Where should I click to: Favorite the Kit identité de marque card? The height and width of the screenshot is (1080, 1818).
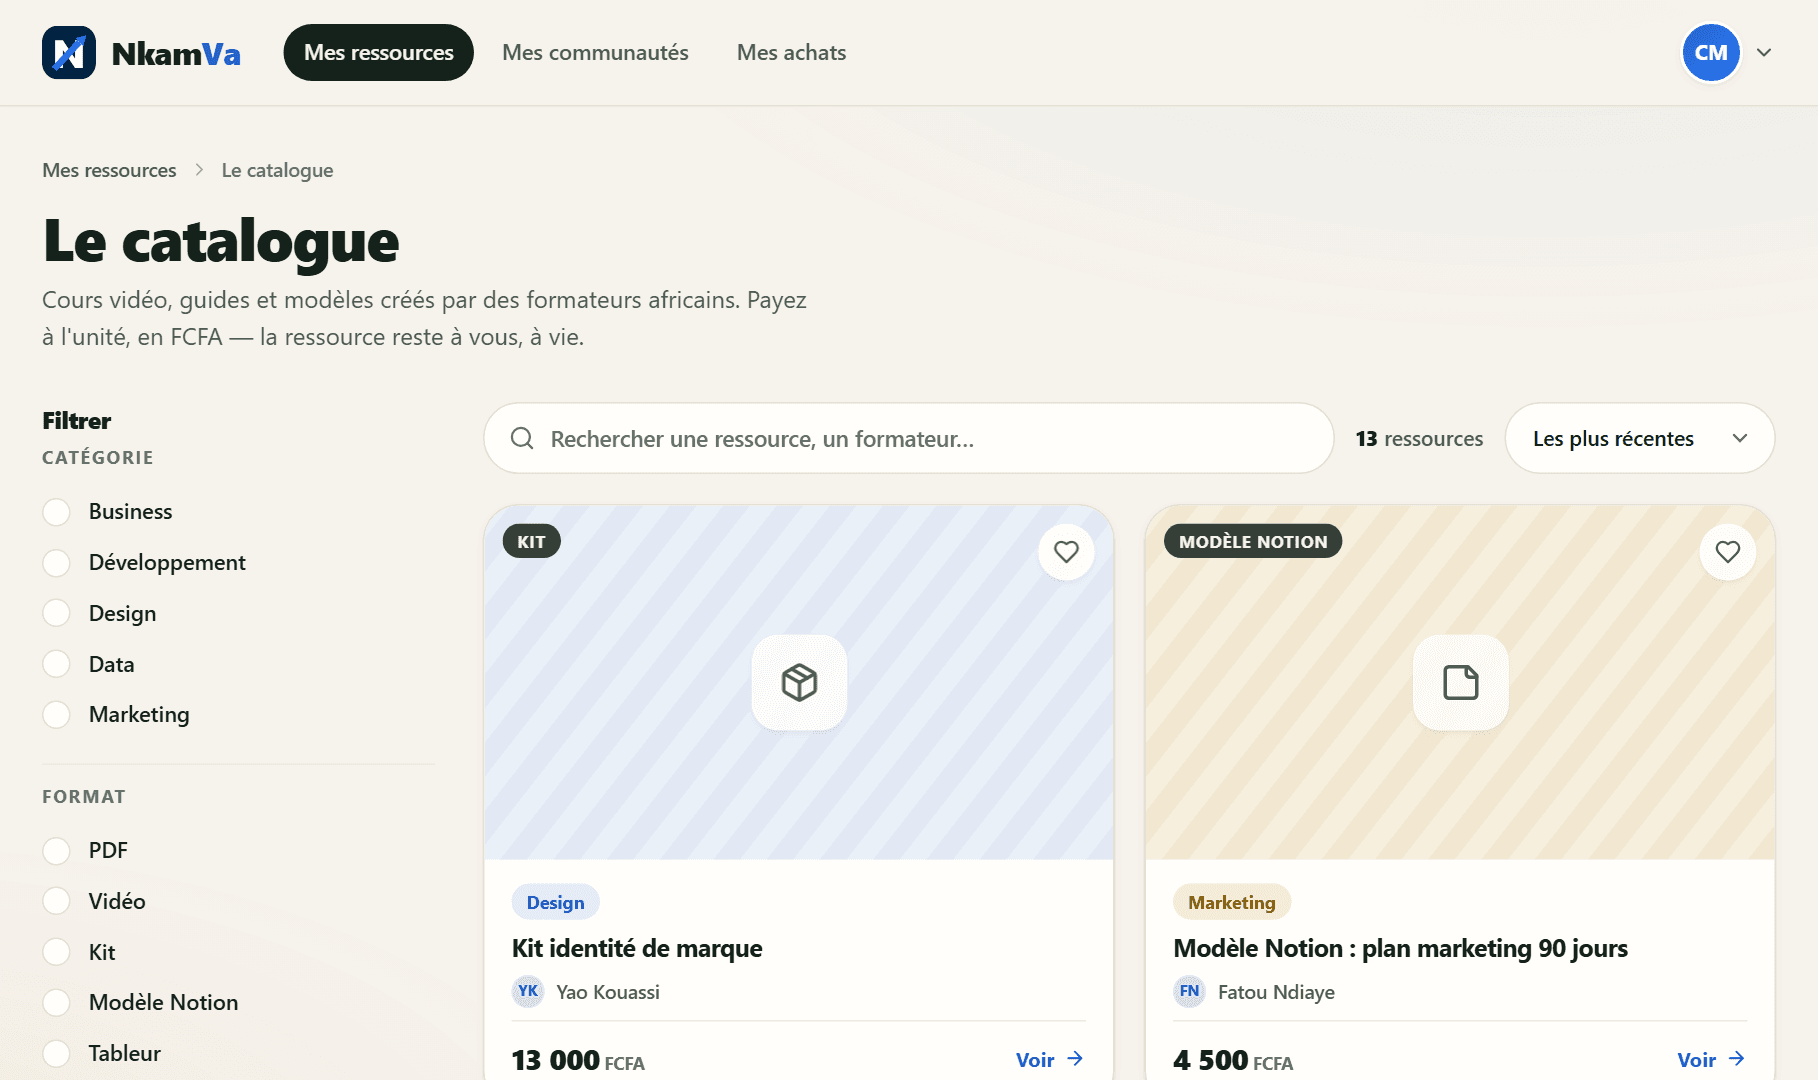pos(1066,552)
